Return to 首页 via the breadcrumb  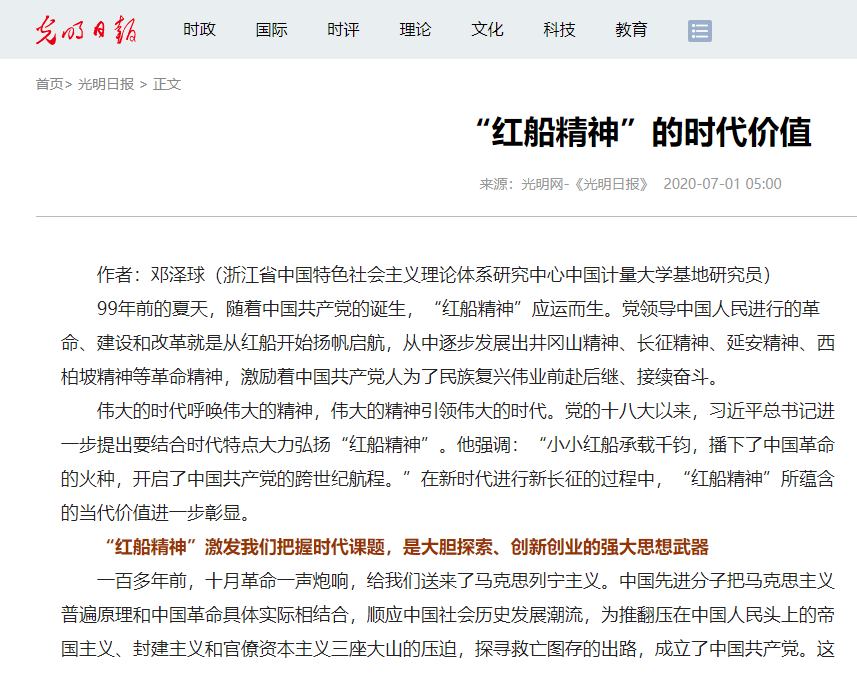[49, 84]
